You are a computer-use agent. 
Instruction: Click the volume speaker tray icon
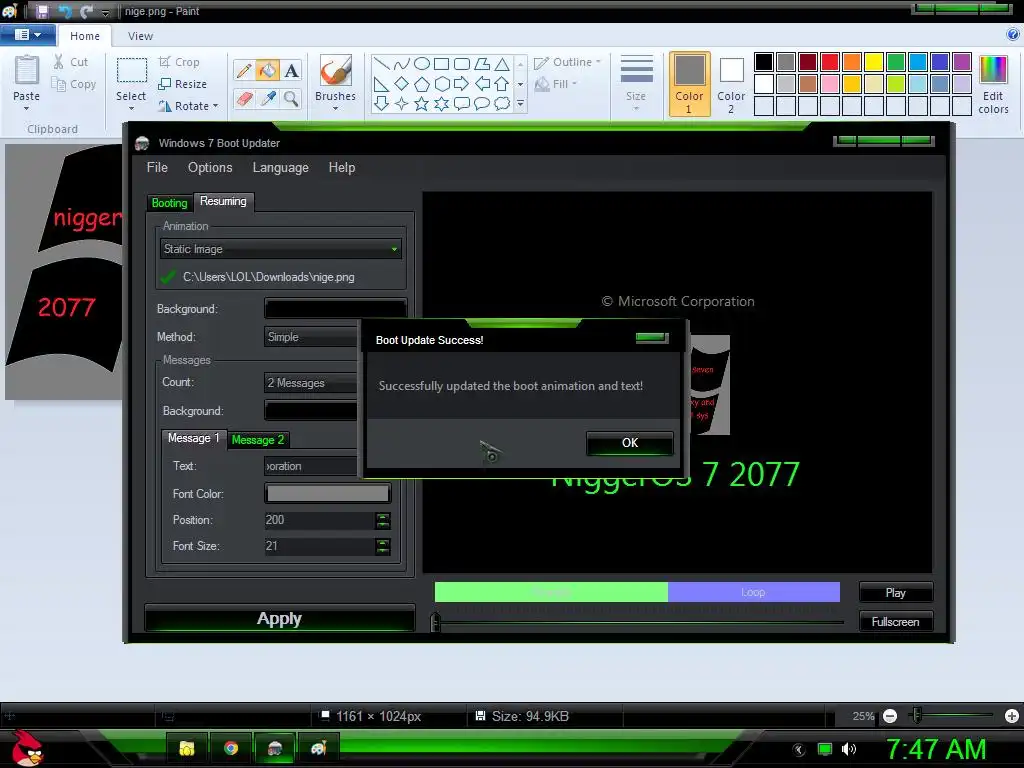click(x=848, y=749)
